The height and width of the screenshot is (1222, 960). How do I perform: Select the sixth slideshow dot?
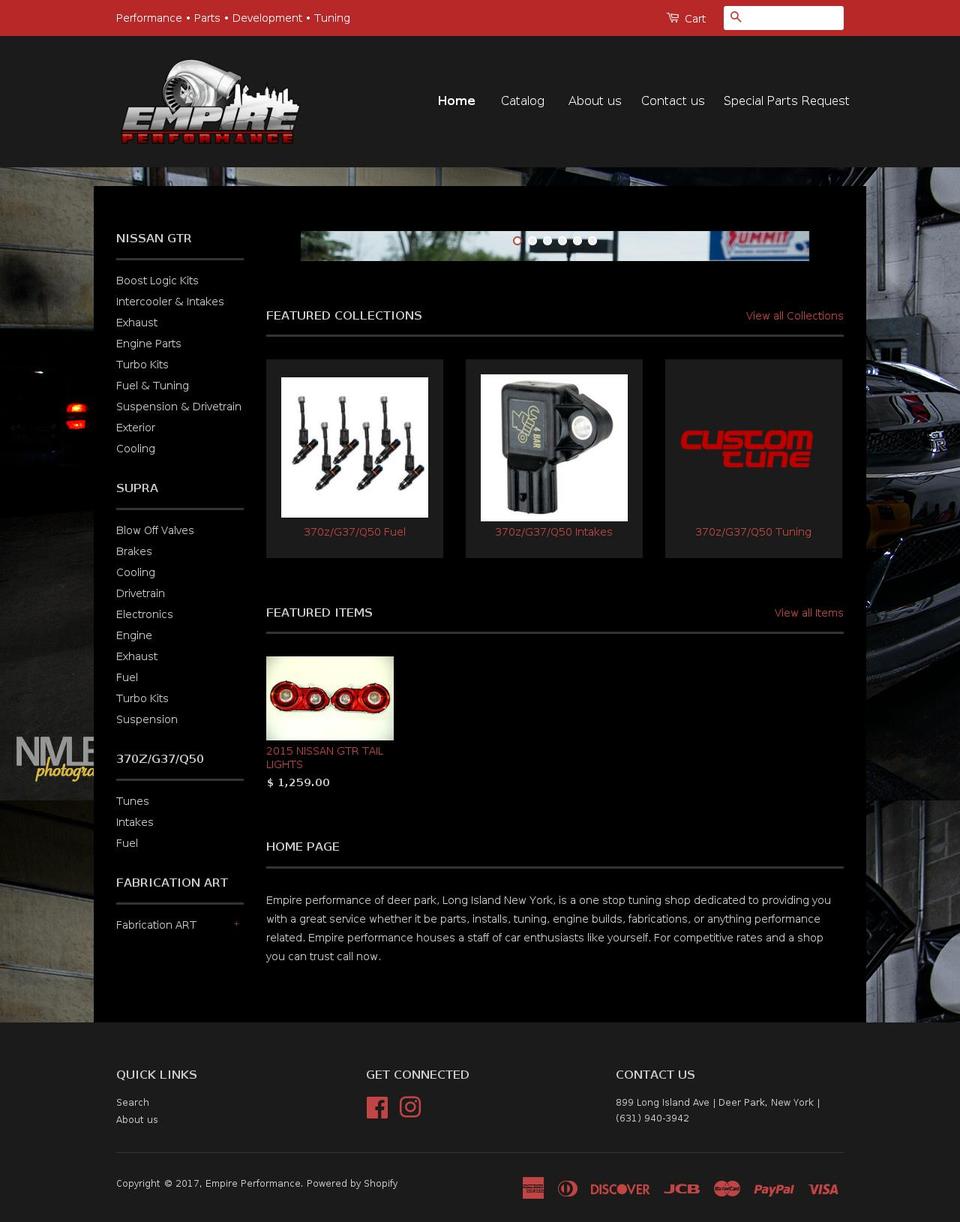pos(593,240)
